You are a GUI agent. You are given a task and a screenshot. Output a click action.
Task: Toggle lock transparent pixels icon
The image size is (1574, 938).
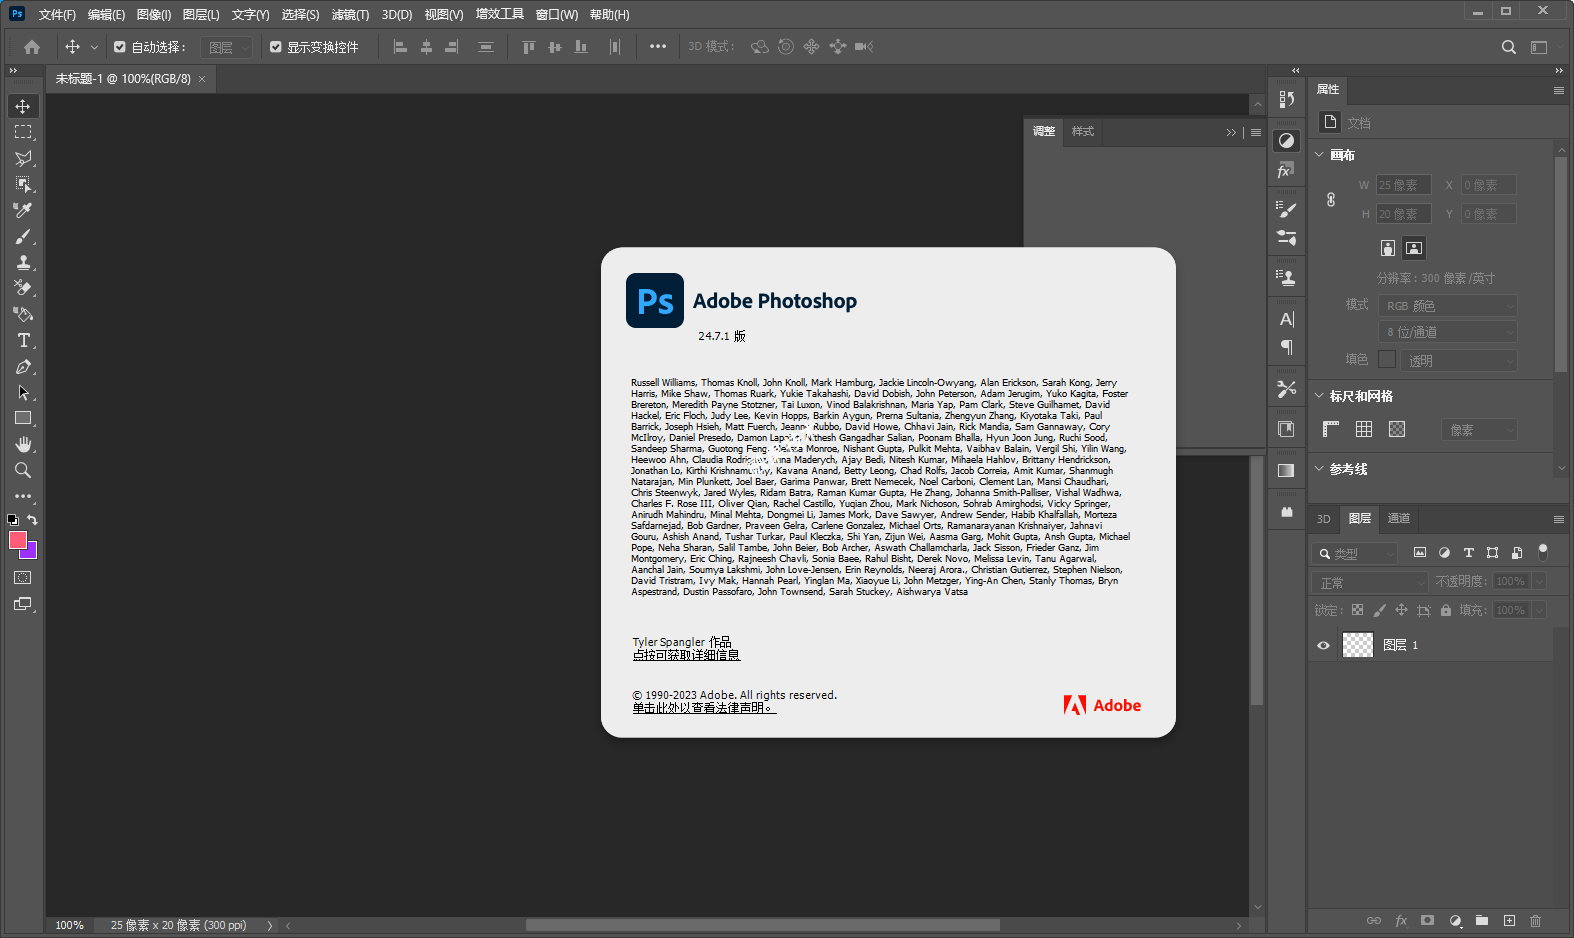[x=1357, y=610]
